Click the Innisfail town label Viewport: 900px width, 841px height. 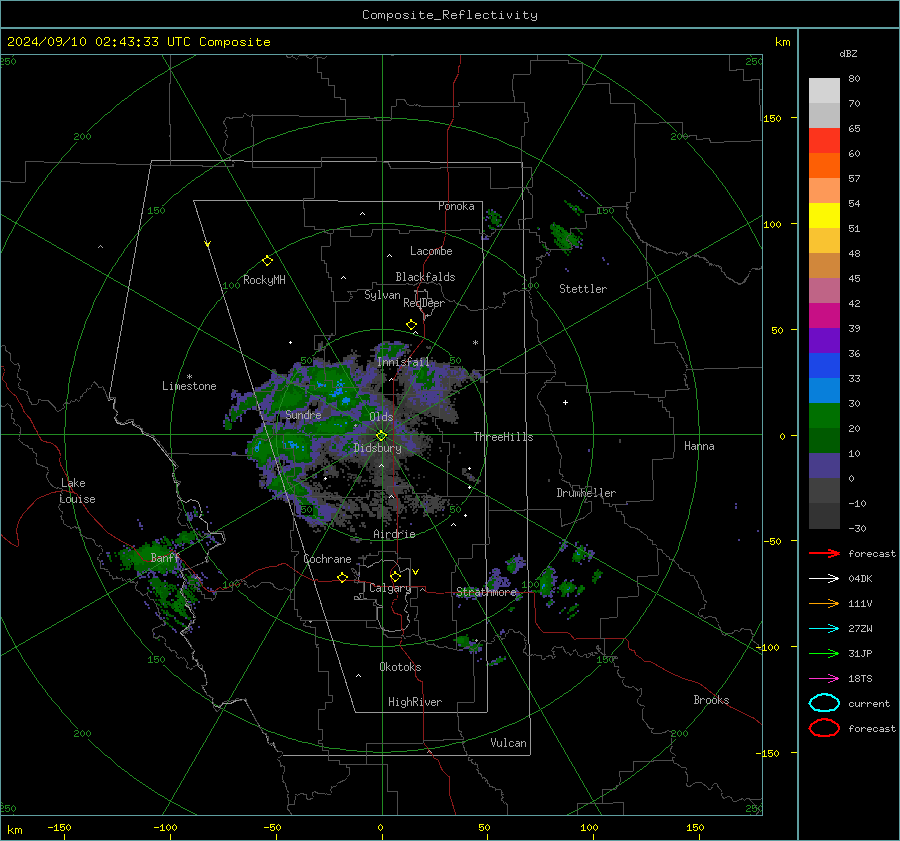pyautogui.click(x=403, y=362)
